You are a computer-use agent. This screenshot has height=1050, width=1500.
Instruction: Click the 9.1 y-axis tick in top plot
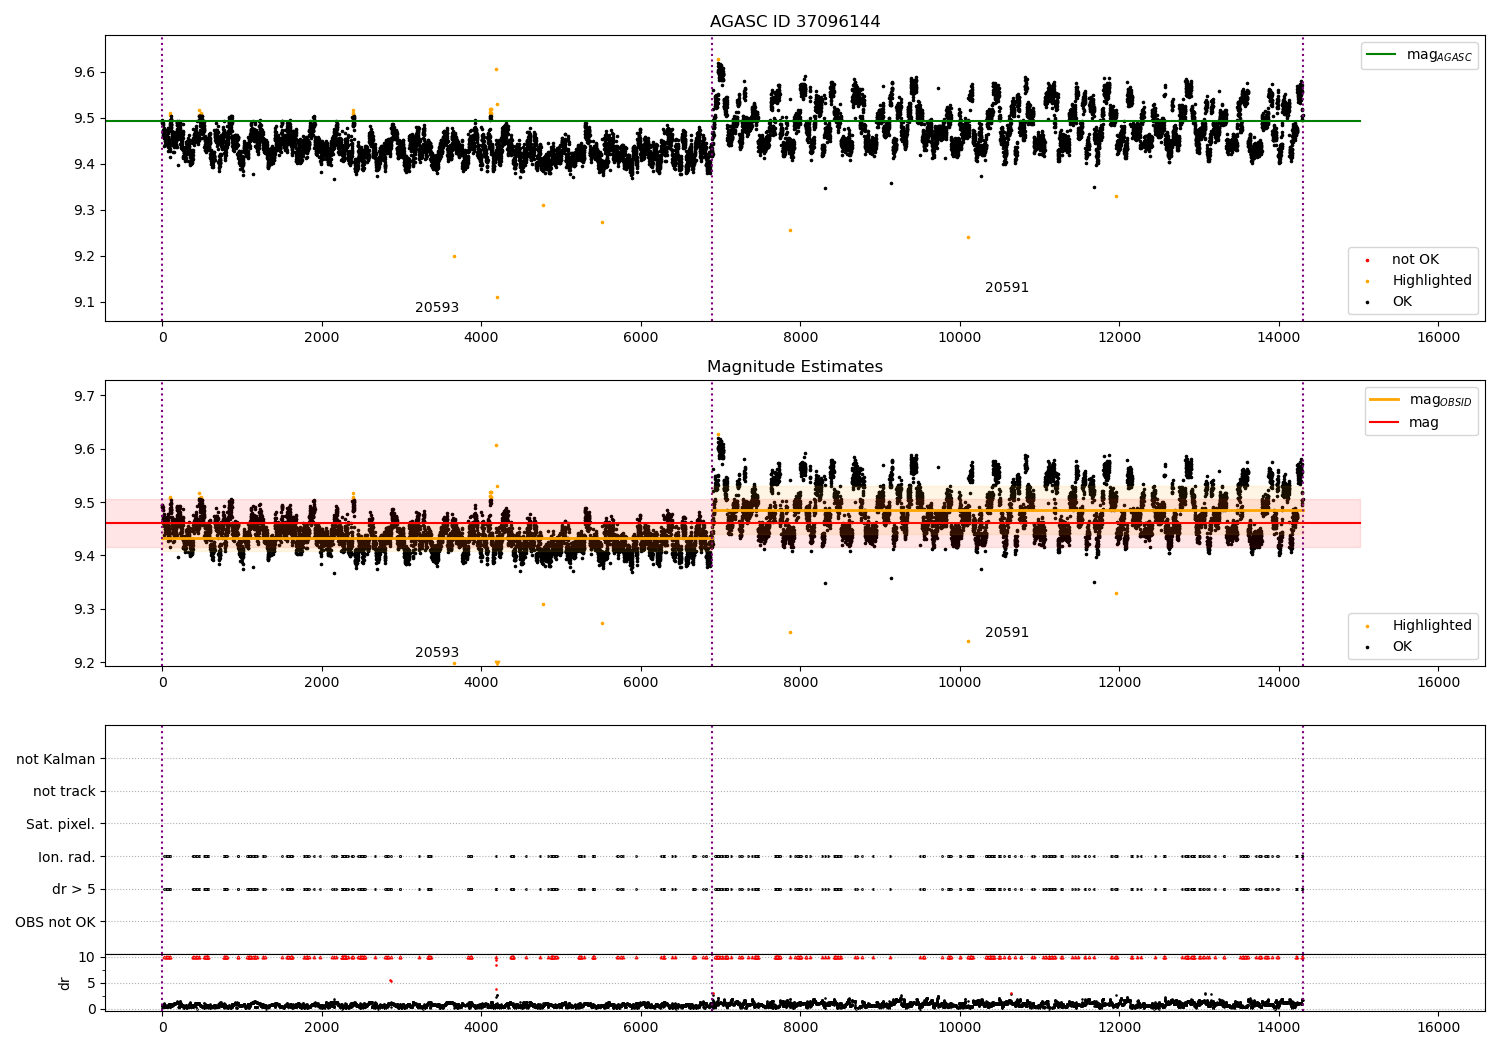[x=83, y=303]
